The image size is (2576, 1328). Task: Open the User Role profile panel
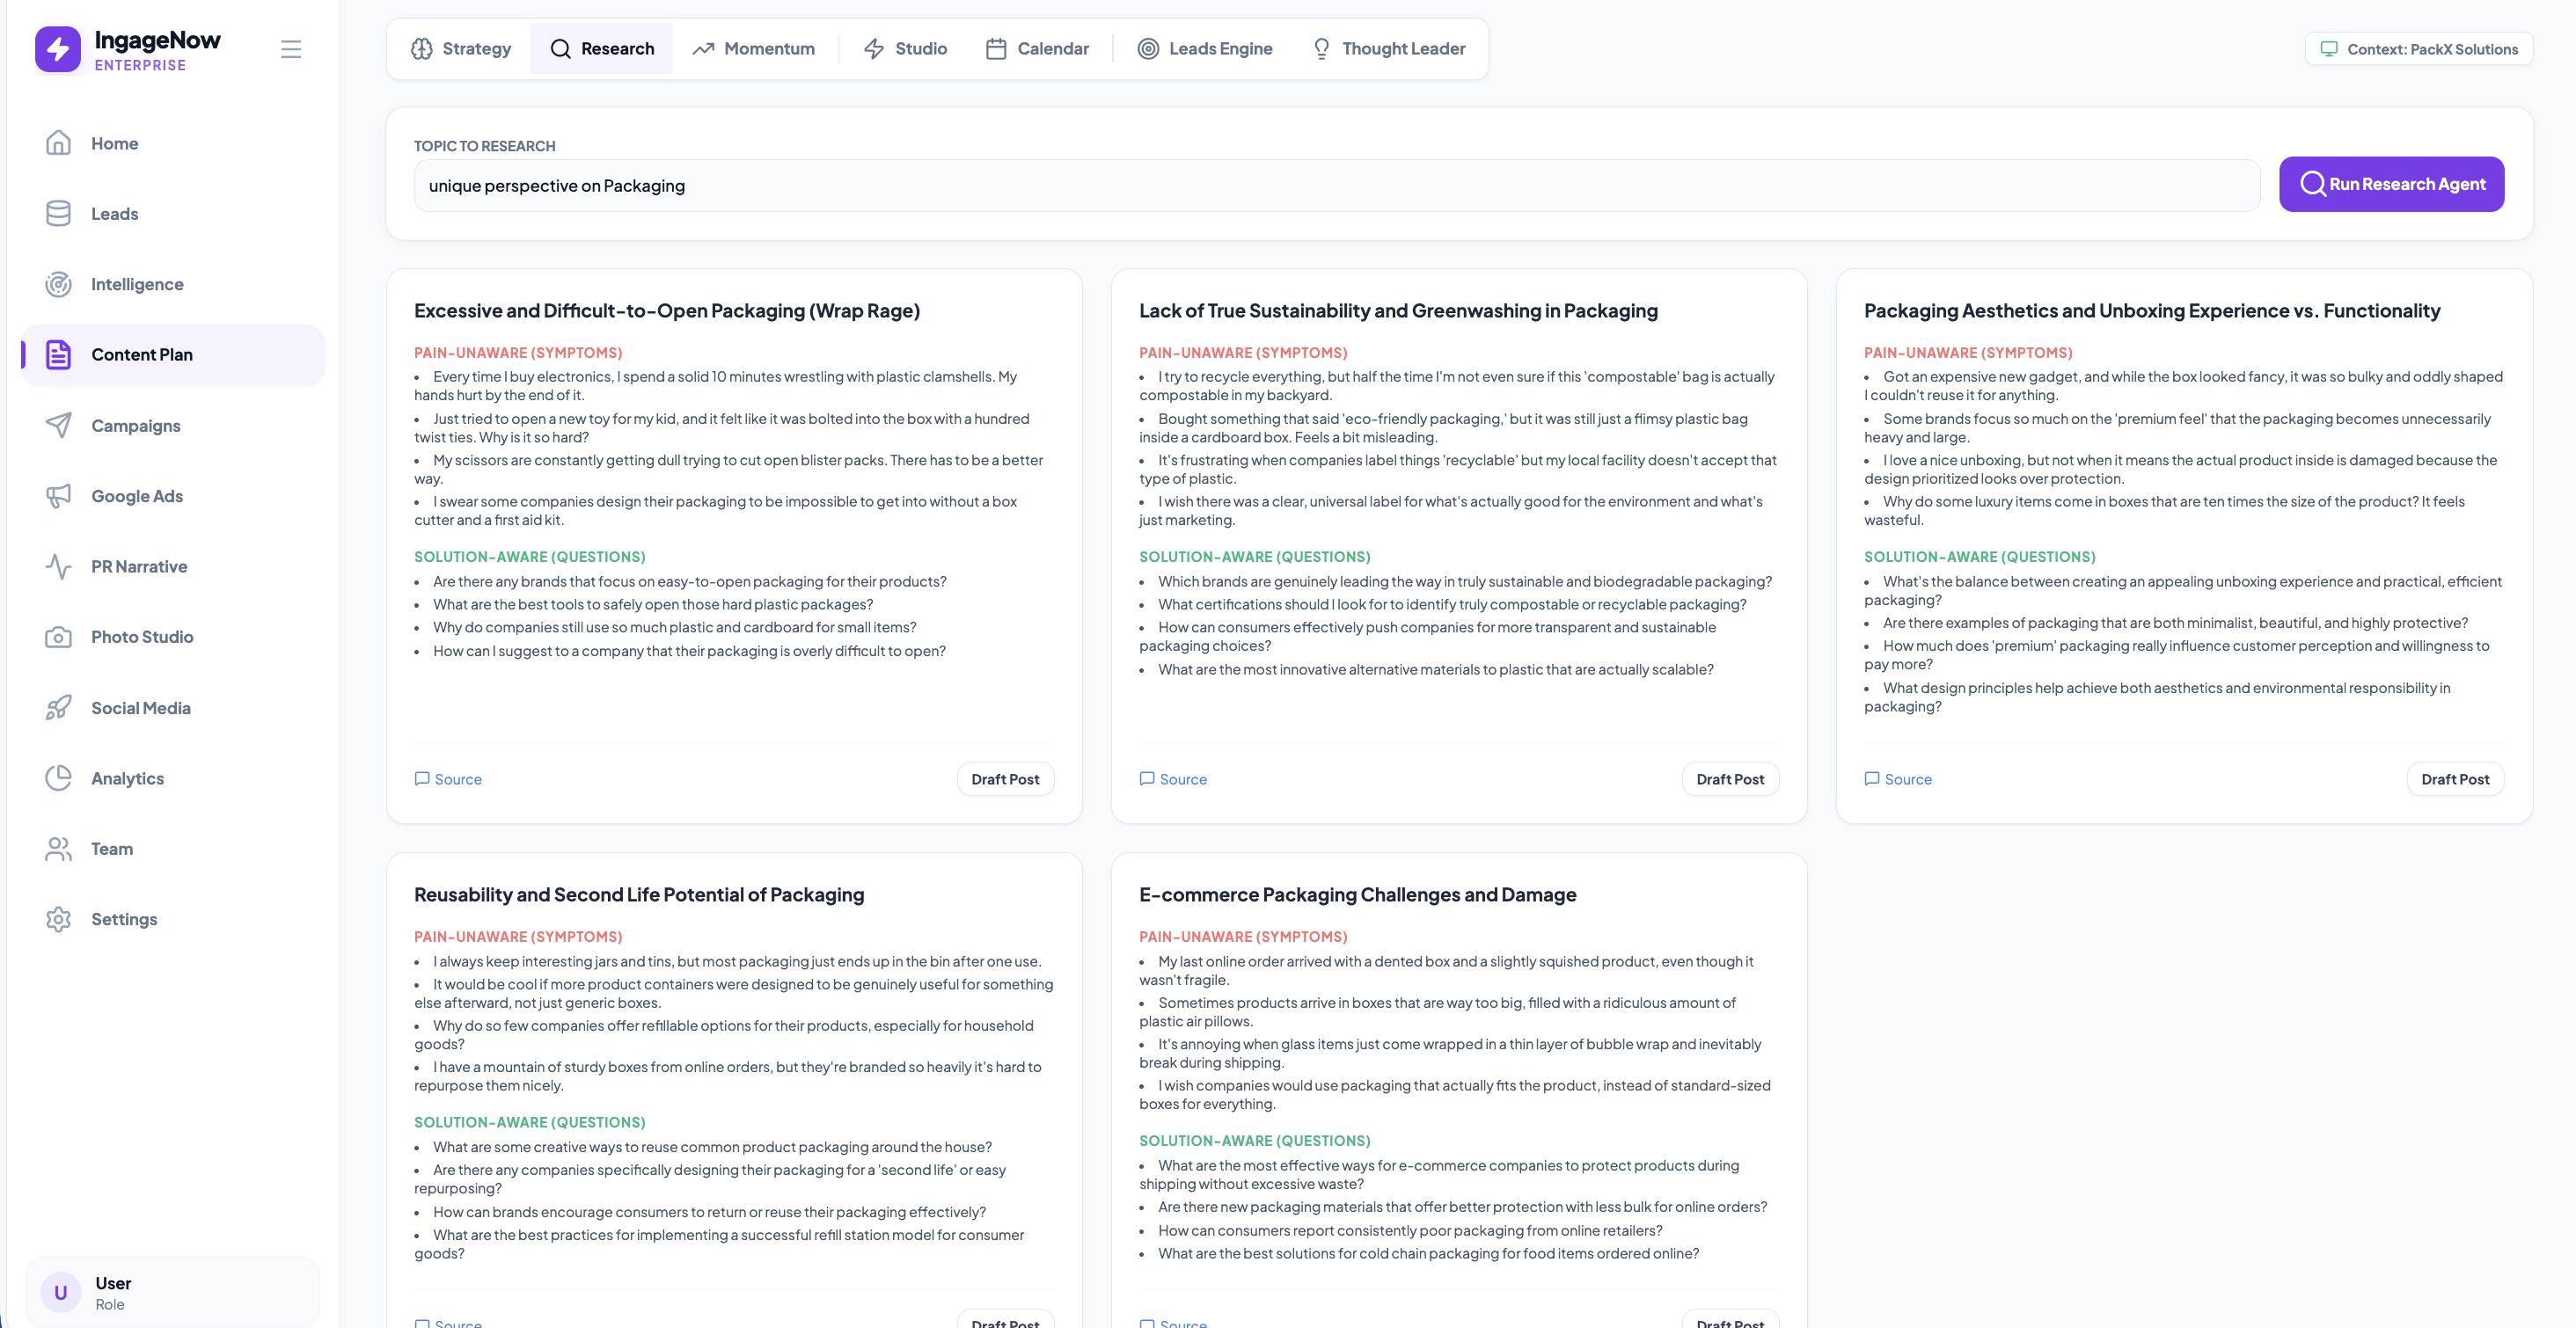[x=172, y=1292]
